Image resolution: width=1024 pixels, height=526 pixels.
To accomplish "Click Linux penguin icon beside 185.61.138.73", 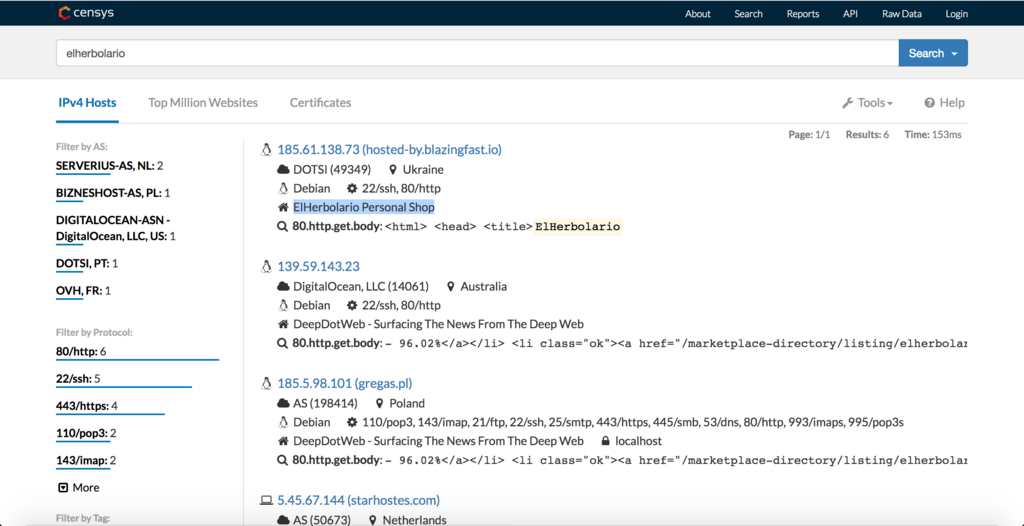I will [x=266, y=150].
